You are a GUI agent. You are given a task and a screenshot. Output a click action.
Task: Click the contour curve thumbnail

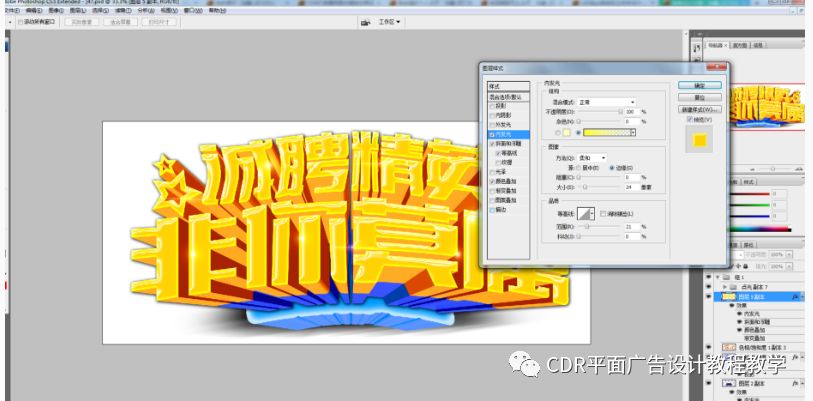[584, 214]
